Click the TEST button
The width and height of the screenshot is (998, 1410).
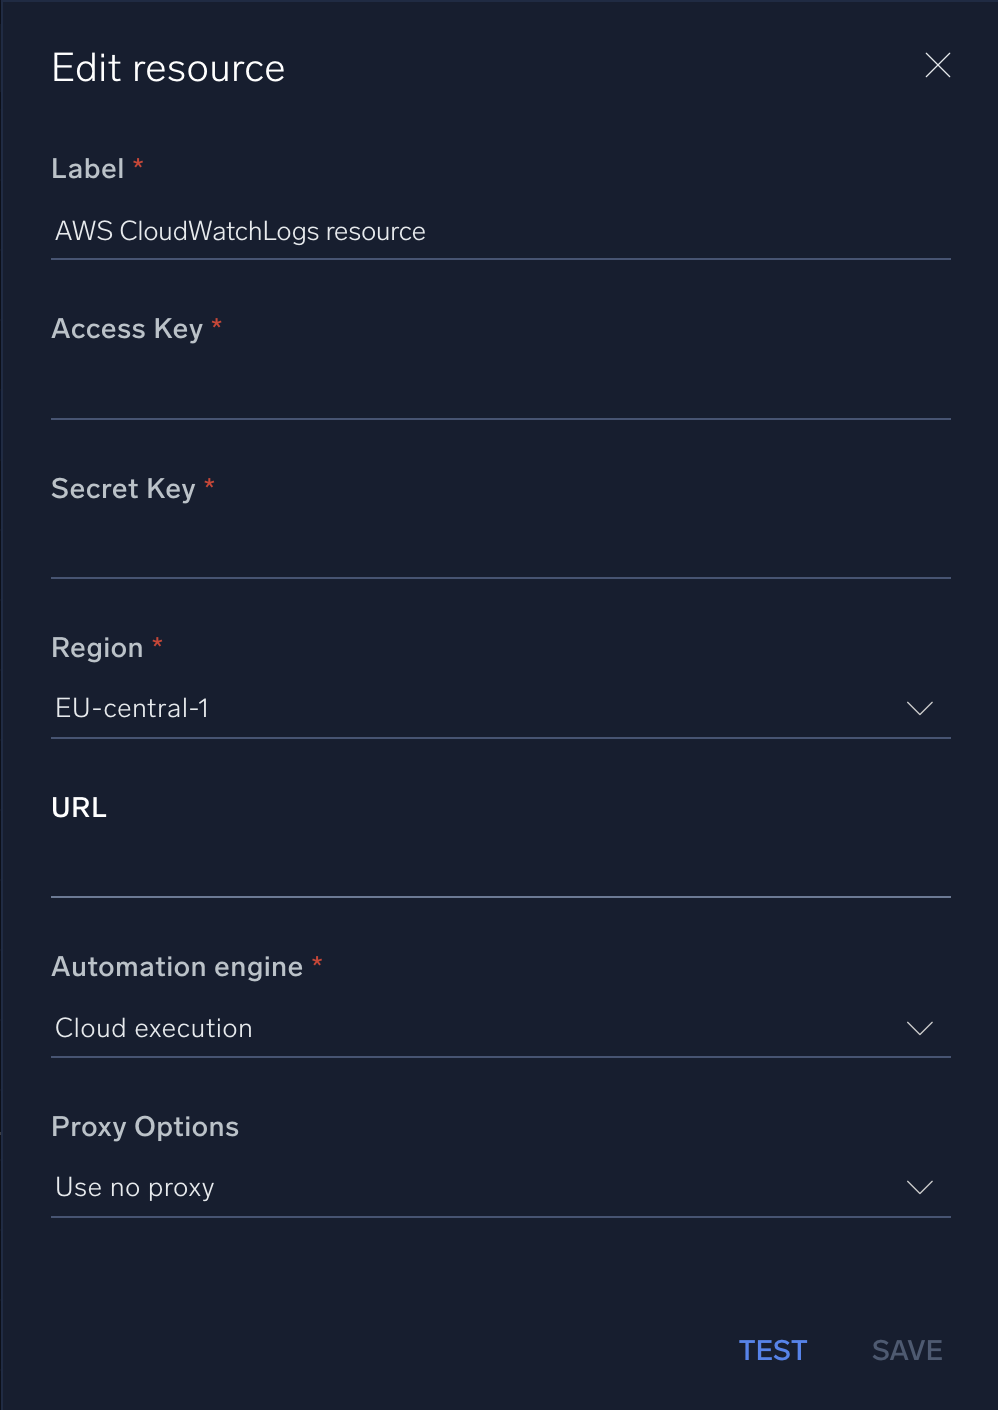[x=772, y=1350]
